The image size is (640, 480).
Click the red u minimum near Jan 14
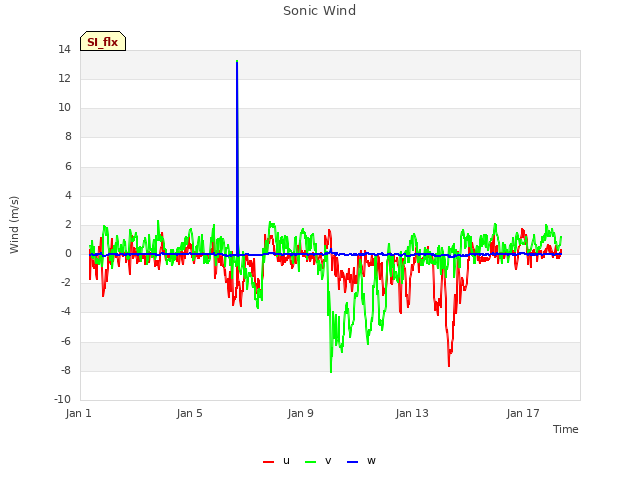tap(449, 365)
